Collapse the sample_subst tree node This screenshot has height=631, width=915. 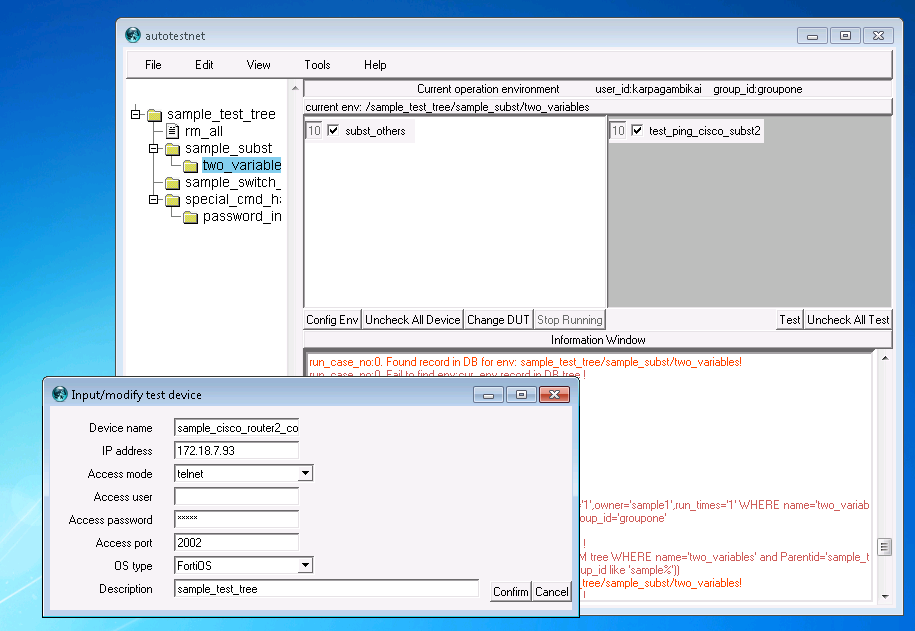[x=154, y=149]
